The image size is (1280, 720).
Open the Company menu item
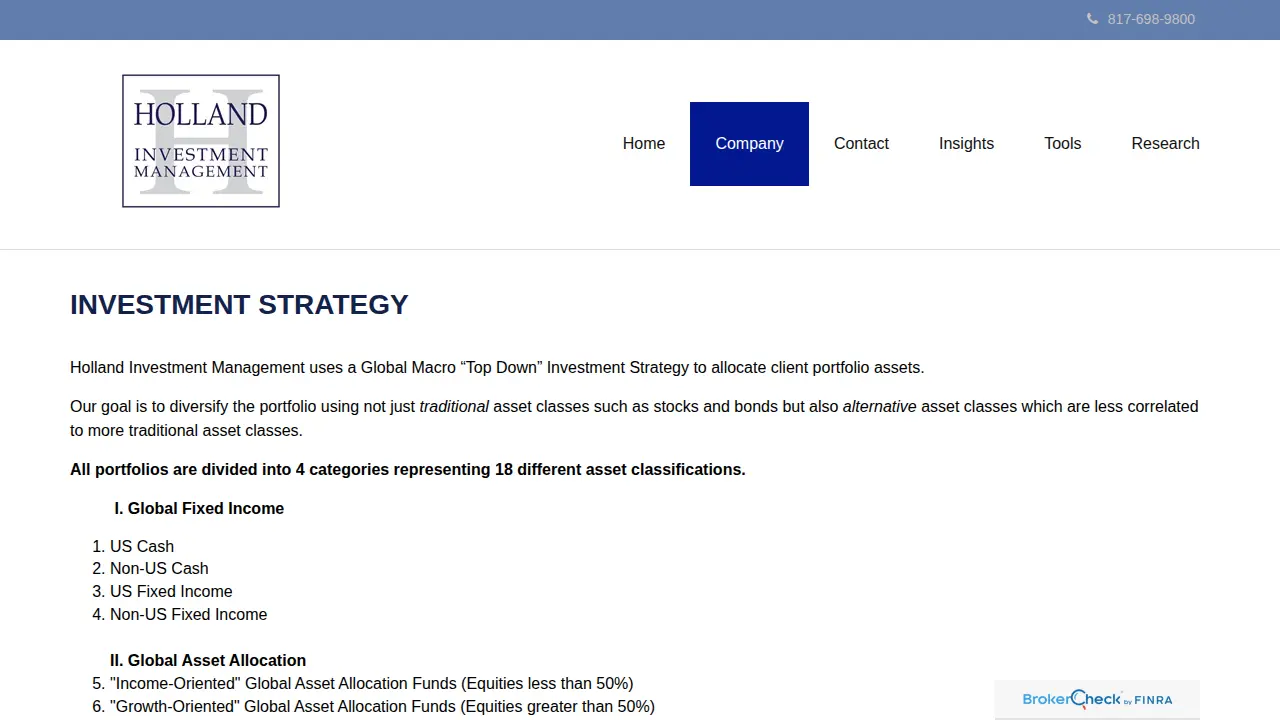(x=749, y=144)
